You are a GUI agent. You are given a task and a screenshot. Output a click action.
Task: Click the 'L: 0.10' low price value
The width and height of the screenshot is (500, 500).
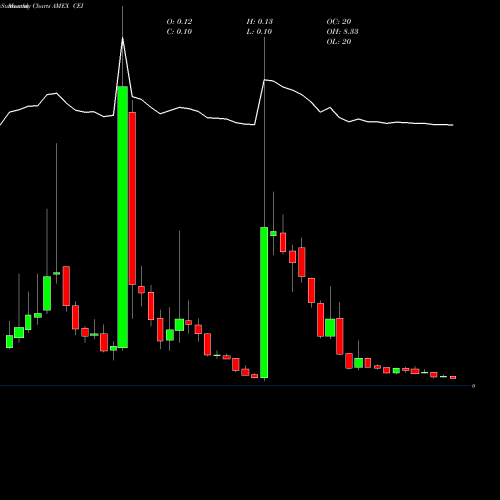click(x=259, y=32)
